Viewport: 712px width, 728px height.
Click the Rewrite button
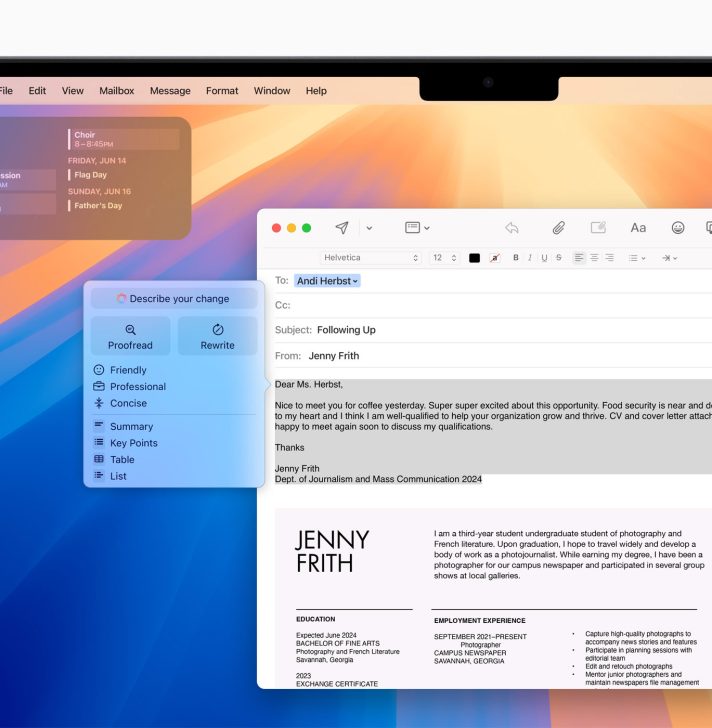218,336
